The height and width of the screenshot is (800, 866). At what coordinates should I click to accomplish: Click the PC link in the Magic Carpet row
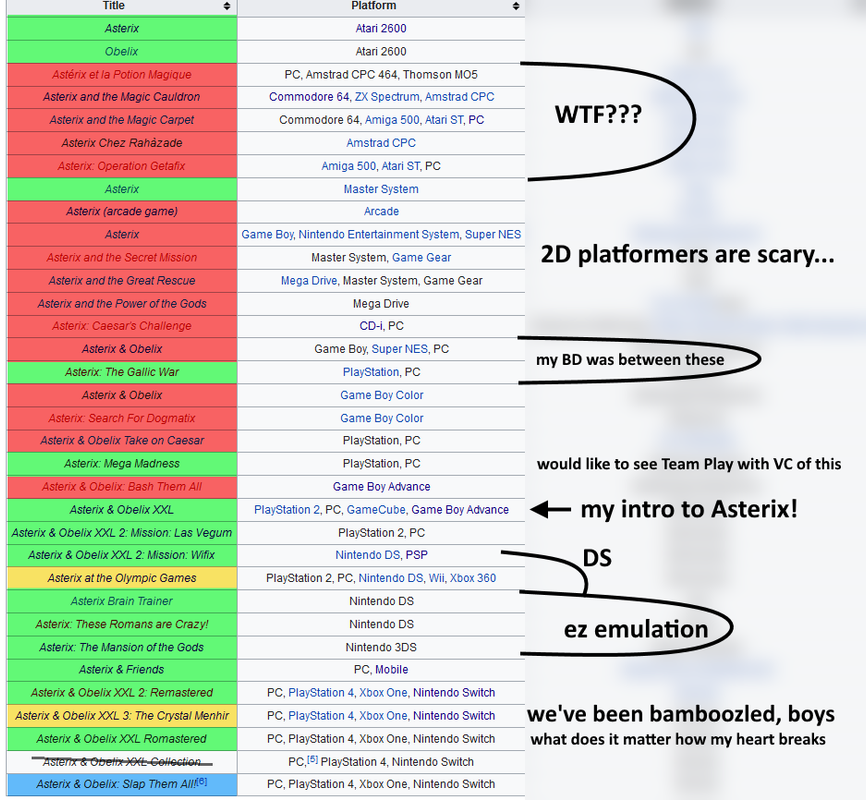[x=476, y=120]
